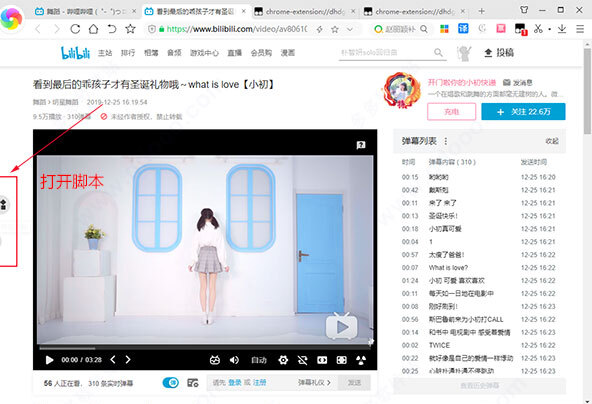The image size is (592, 404).
Task: Open scissors tool dropdown dot
Action: click(549, 29)
